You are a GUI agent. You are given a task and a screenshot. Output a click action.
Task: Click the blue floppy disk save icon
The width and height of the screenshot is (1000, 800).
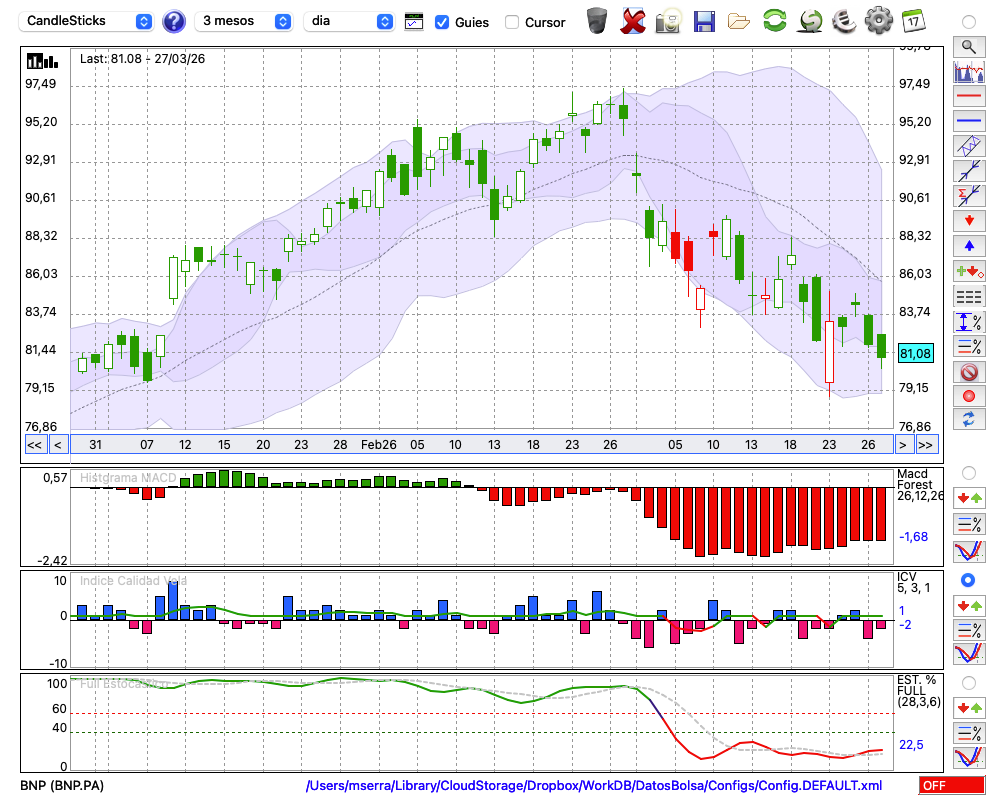[704, 20]
